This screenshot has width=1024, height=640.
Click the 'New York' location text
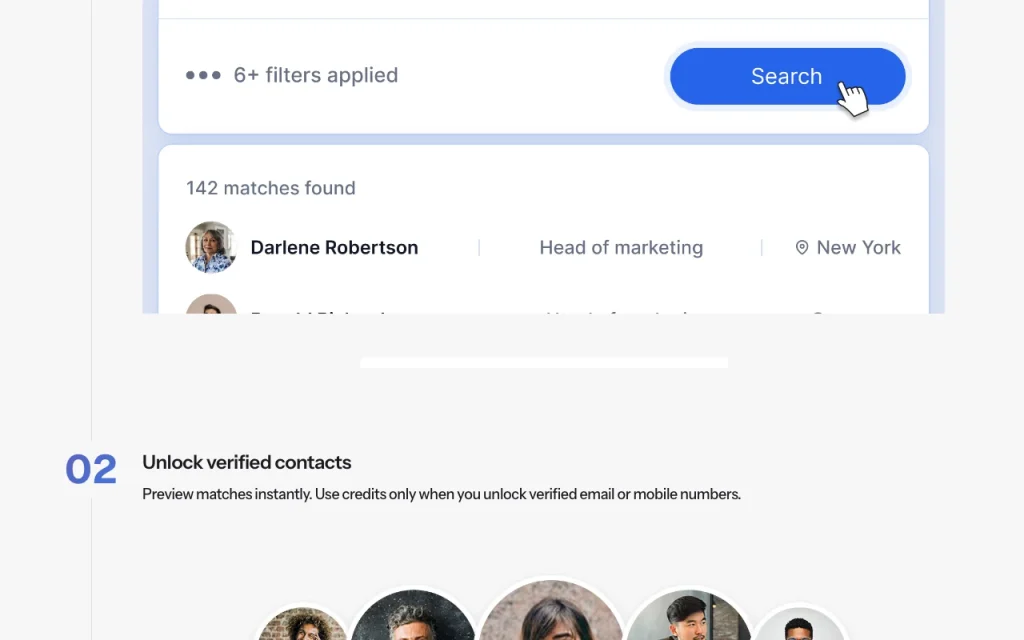[858, 248]
